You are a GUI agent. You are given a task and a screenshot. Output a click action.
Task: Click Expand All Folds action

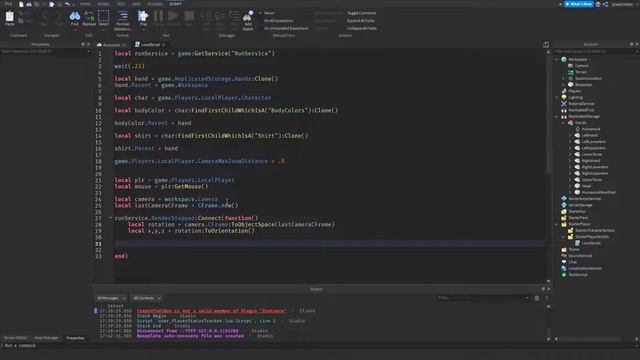(361, 20)
